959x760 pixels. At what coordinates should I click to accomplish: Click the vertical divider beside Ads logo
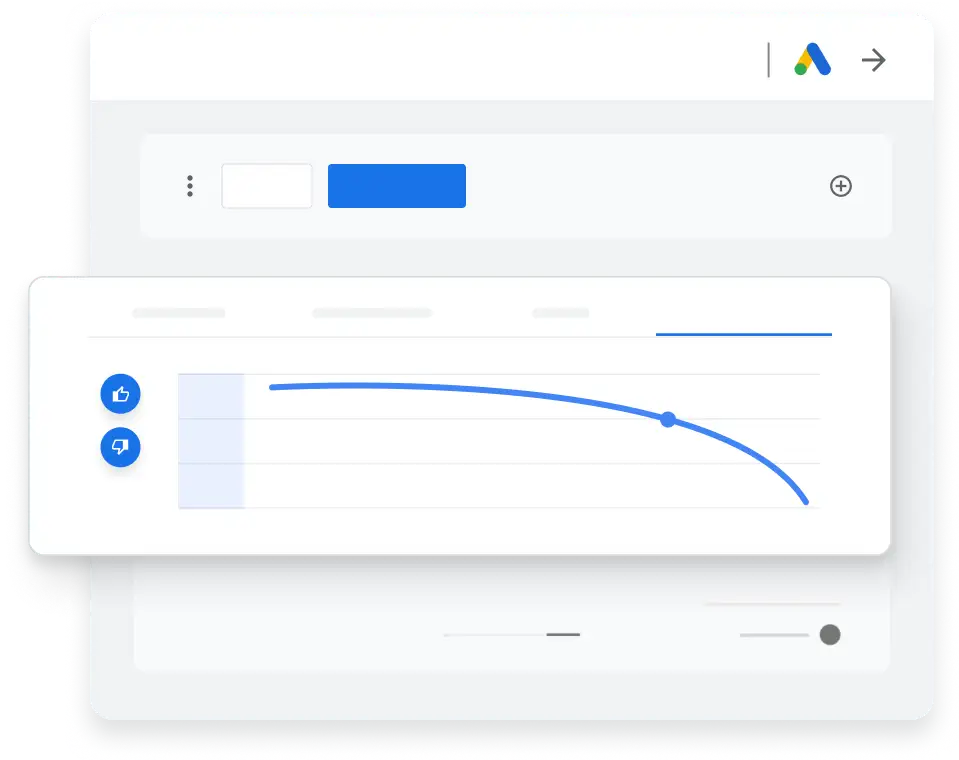(x=769, y=60)
